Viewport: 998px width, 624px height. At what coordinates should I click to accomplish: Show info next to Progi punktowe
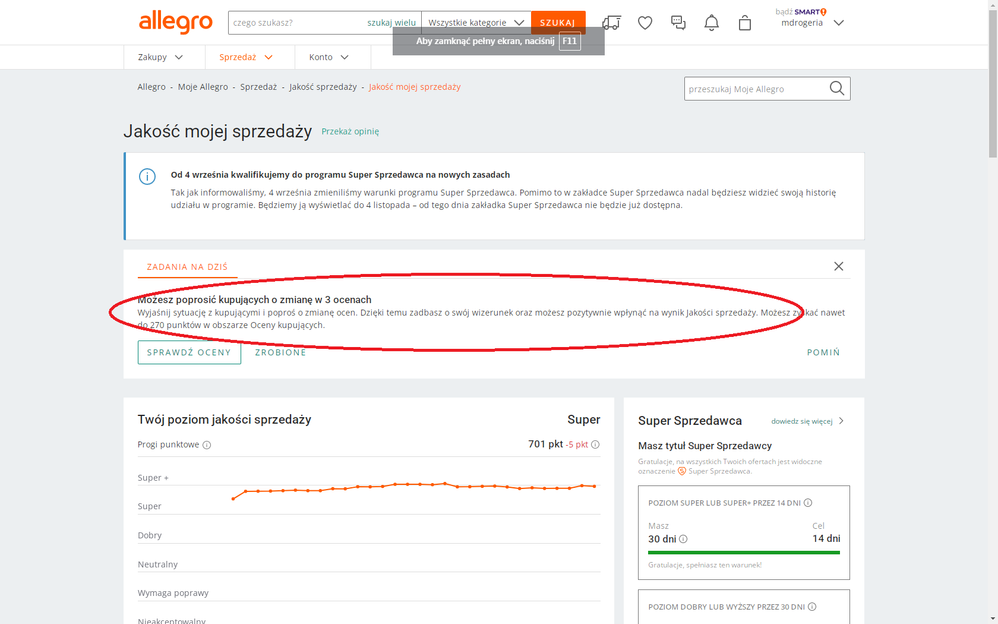[207, 445]
